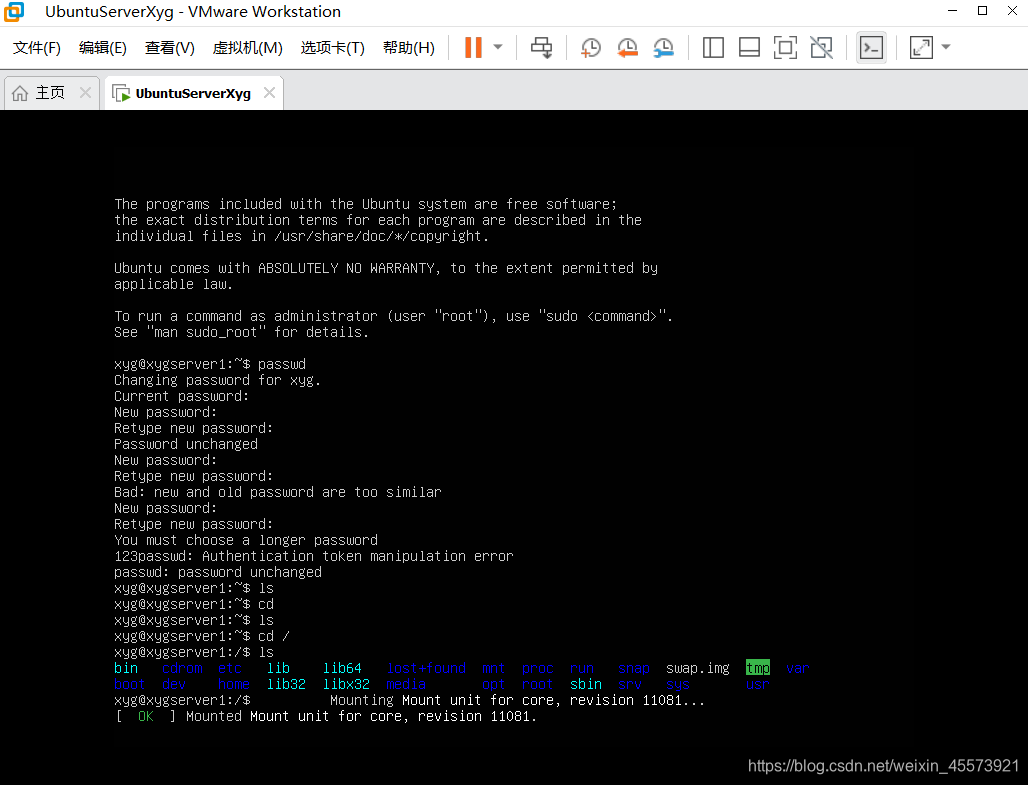
Task: Open the 虚拟机(M) menu
Action: [x=247, y=48]
